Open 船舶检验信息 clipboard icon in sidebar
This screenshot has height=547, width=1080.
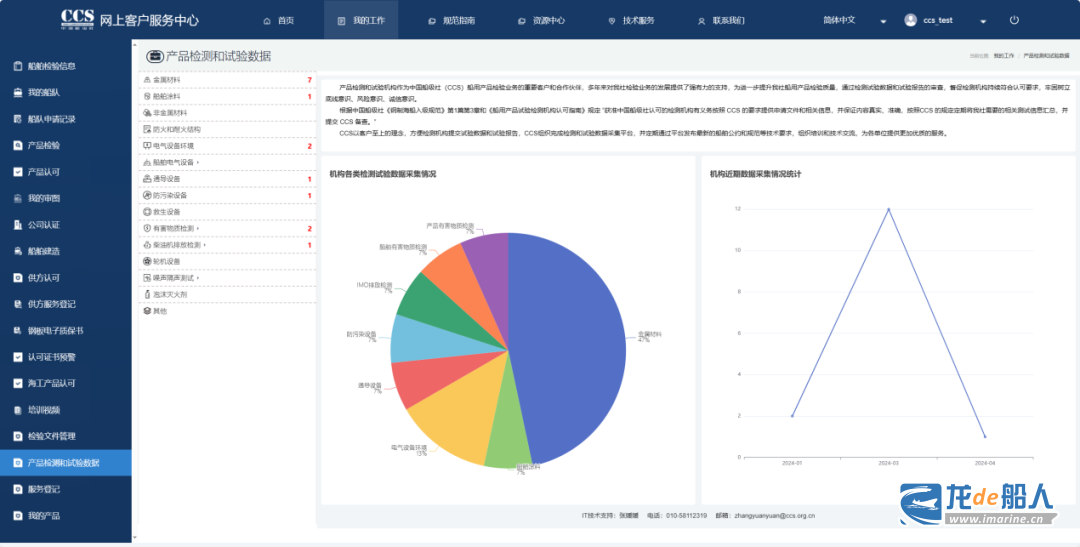point(18,66)
